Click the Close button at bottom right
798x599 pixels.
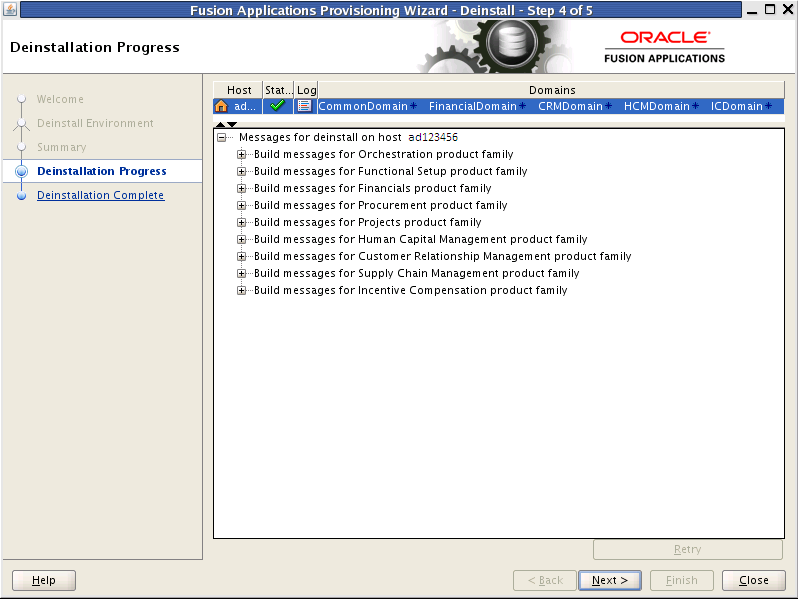tap(754, 580)
